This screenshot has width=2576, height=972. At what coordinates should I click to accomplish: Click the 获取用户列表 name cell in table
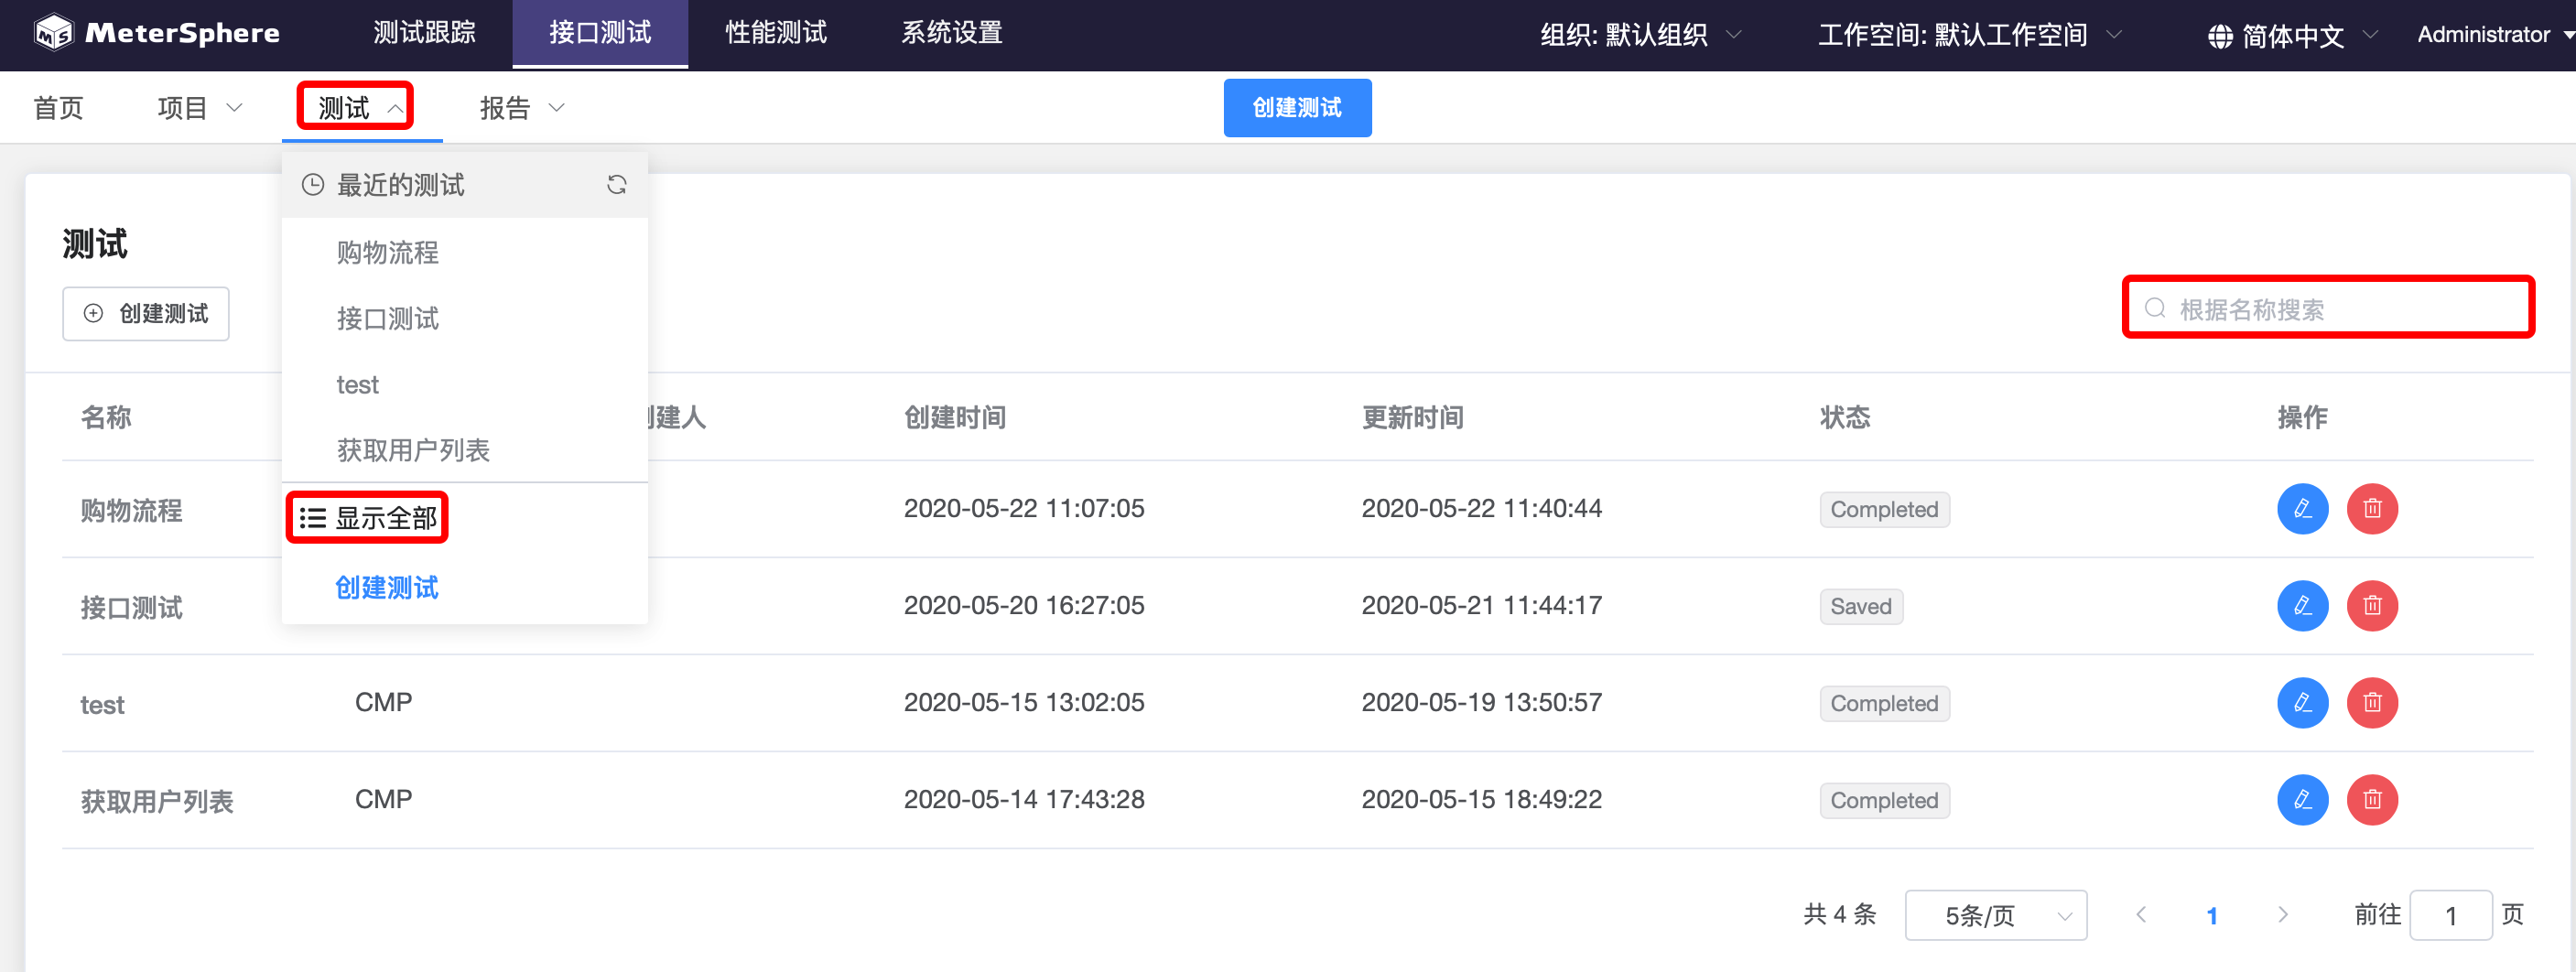pos(156,801)
